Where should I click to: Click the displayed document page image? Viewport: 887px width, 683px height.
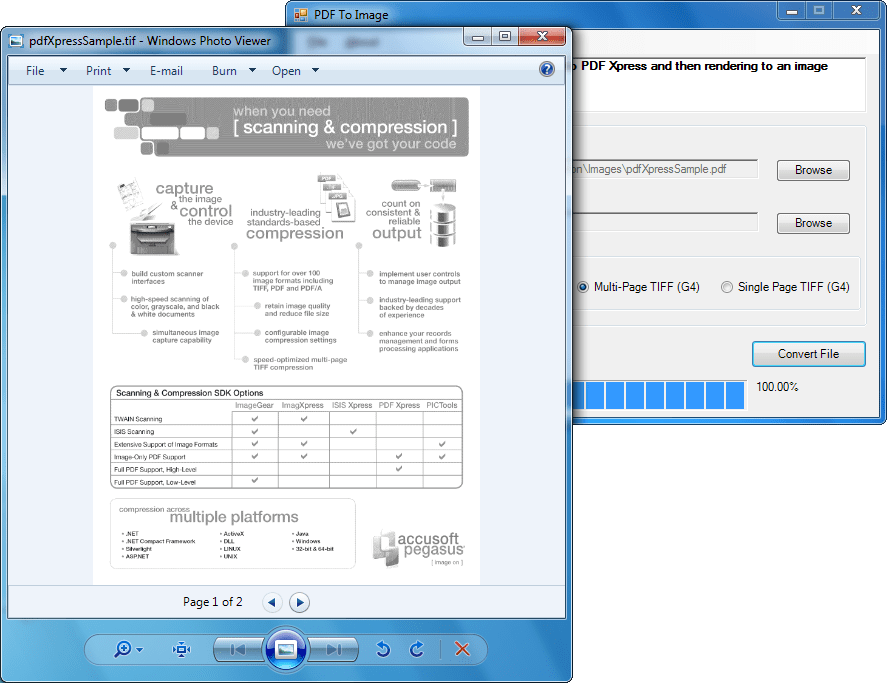point(286,335)
